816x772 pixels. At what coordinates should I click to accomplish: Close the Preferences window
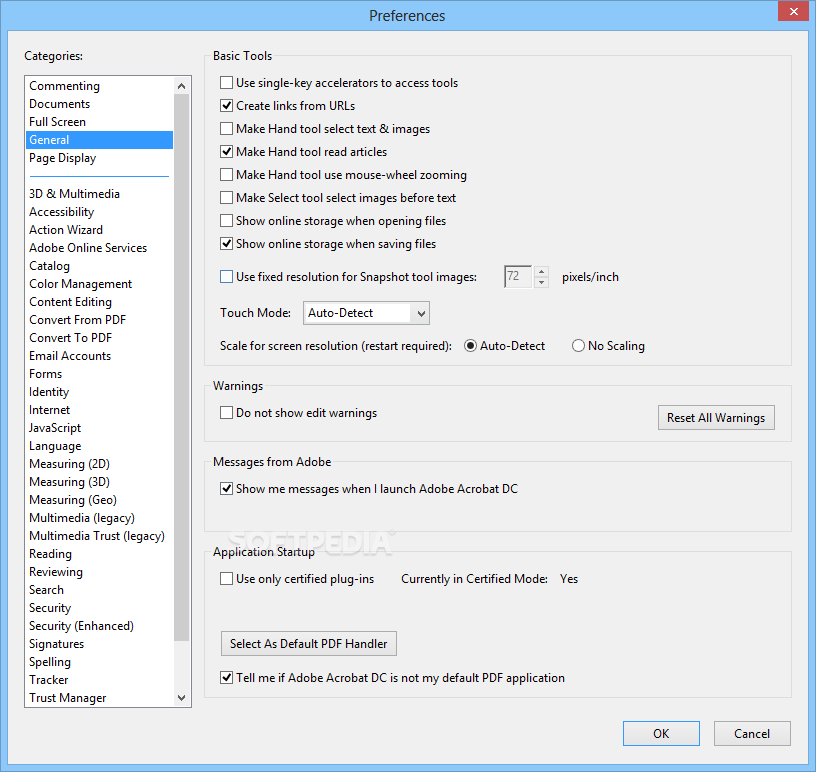click(794, 11)
